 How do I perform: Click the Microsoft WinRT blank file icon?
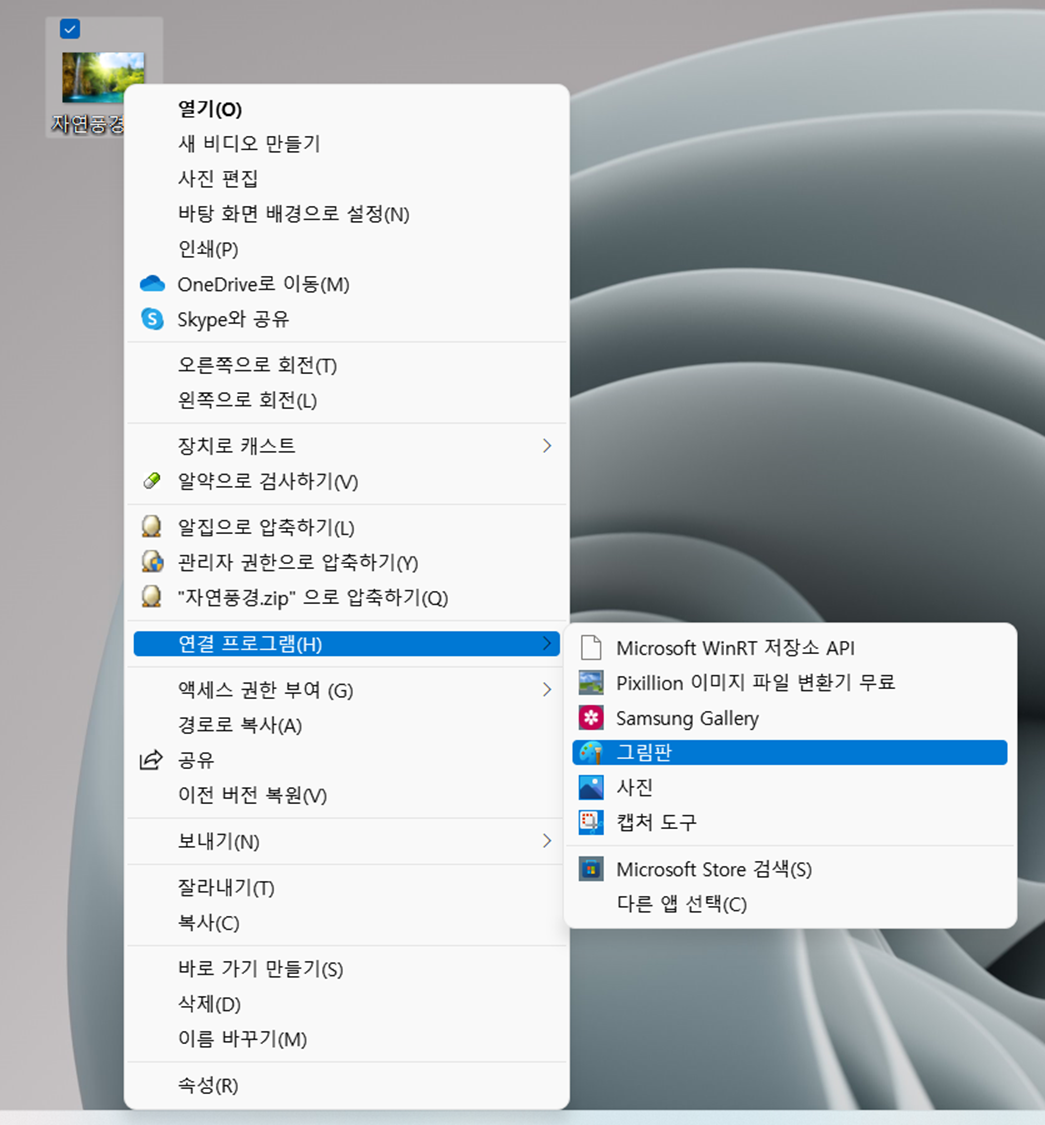tap(591, 647)
